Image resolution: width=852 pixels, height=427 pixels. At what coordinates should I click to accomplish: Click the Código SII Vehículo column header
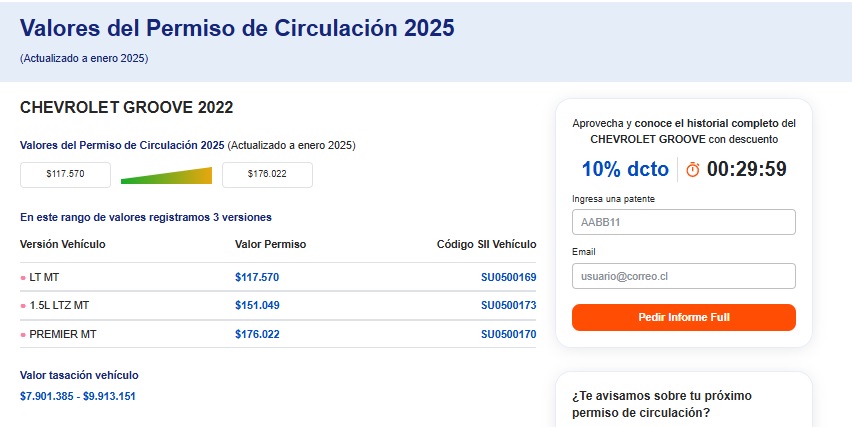pos(486,244)
